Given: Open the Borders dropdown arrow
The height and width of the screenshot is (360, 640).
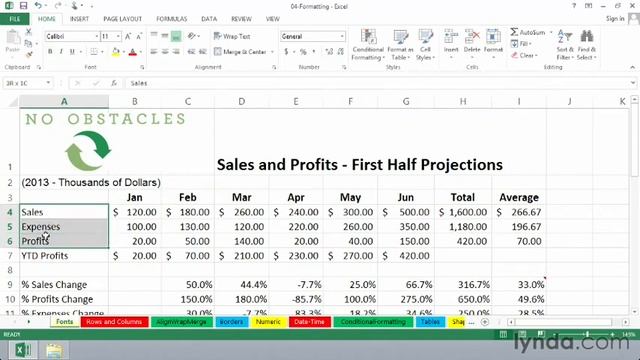Looking at the screenshot, I should click(x=102, y=52).
